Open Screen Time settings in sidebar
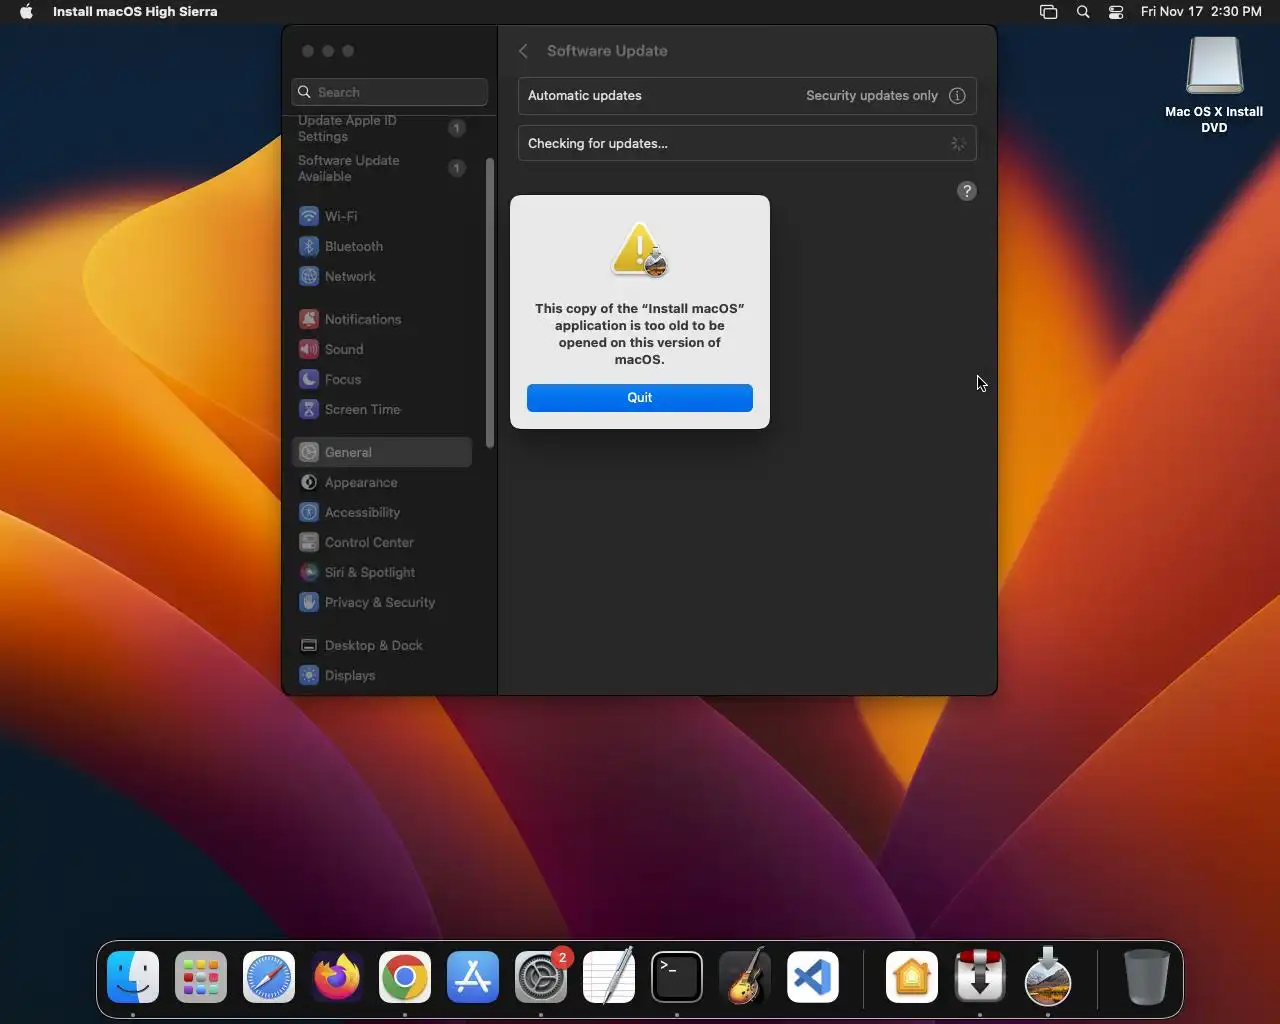 [x=381, y=409]
